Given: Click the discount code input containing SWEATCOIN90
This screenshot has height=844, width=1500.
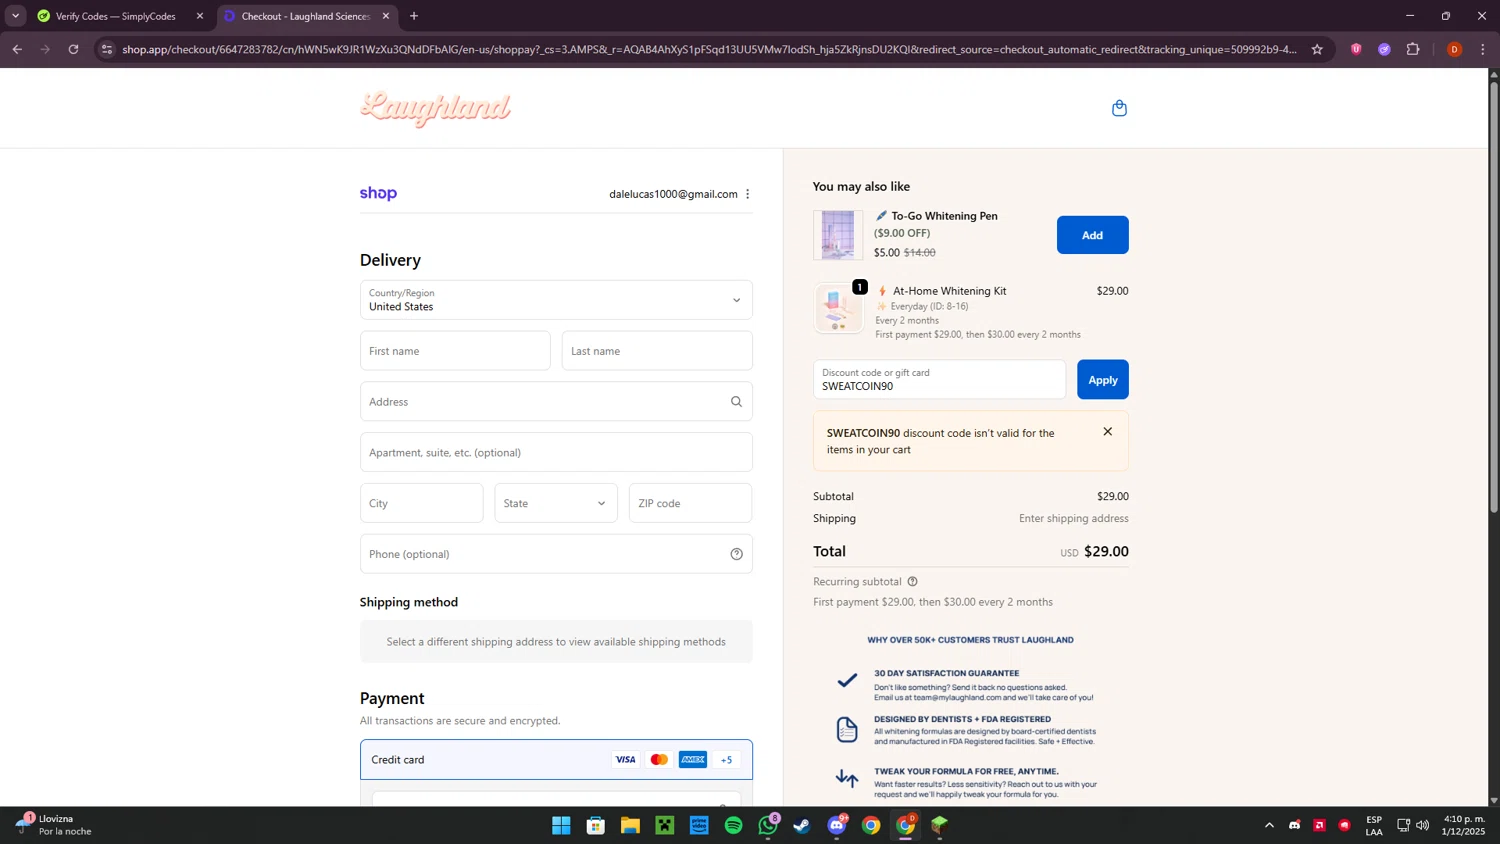Looking at the screenshot, I should click(939, 380).
